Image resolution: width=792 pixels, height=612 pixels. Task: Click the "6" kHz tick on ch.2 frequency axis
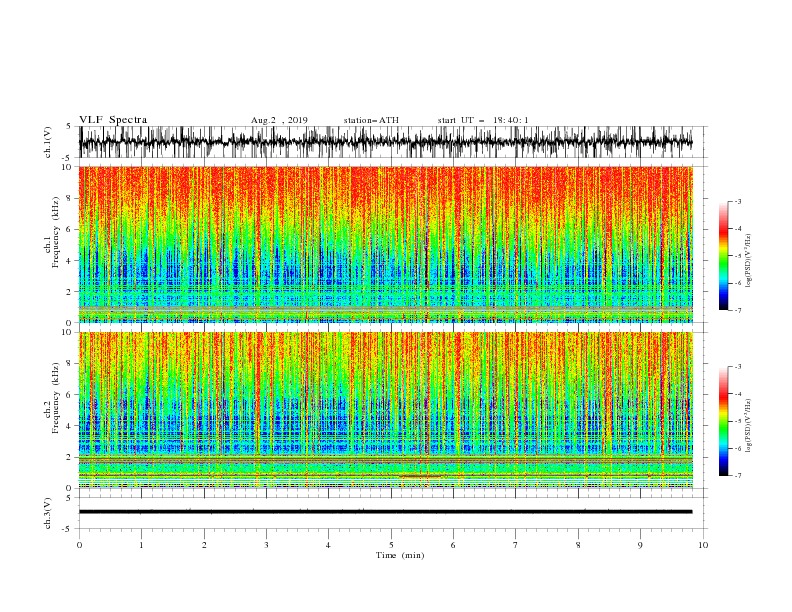click(x=70, y=395)
